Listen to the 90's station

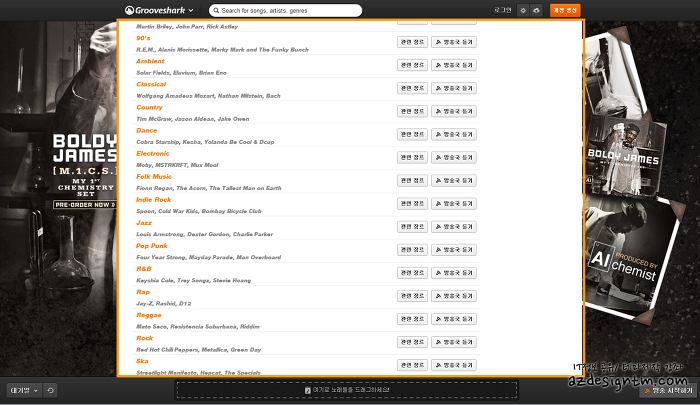[454, 42]
